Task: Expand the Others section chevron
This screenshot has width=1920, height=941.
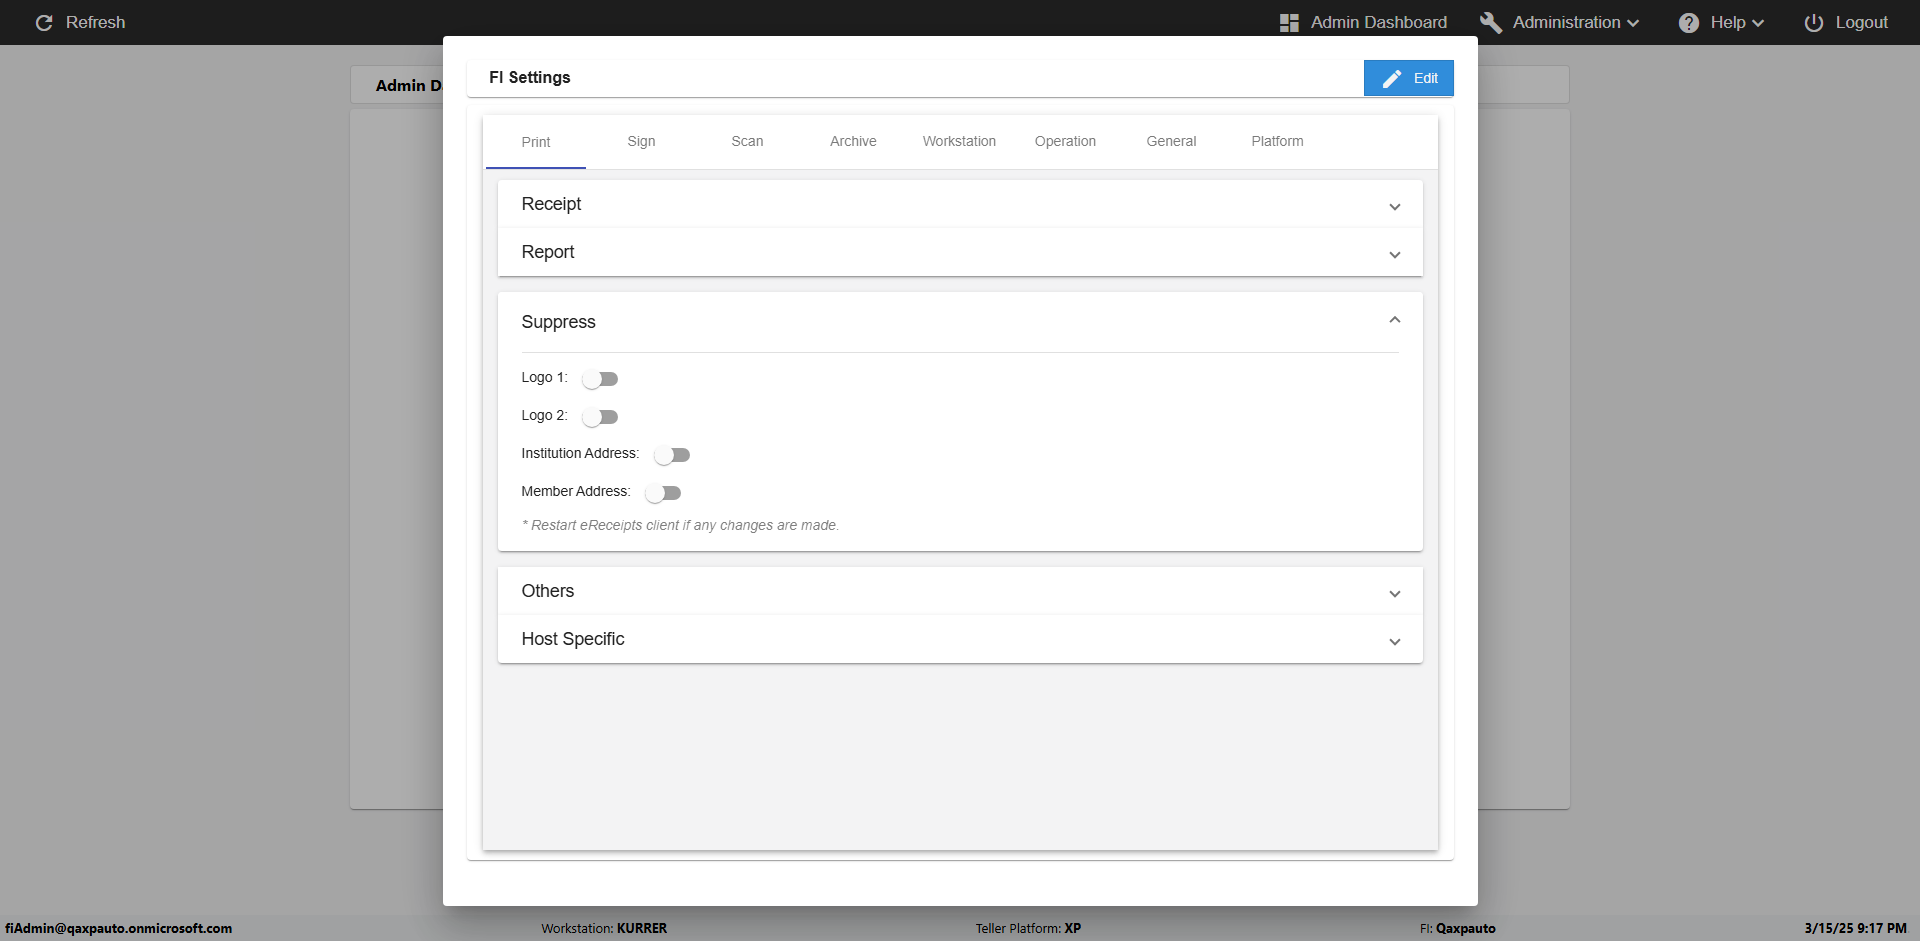Action: (x=1395, y=594)
